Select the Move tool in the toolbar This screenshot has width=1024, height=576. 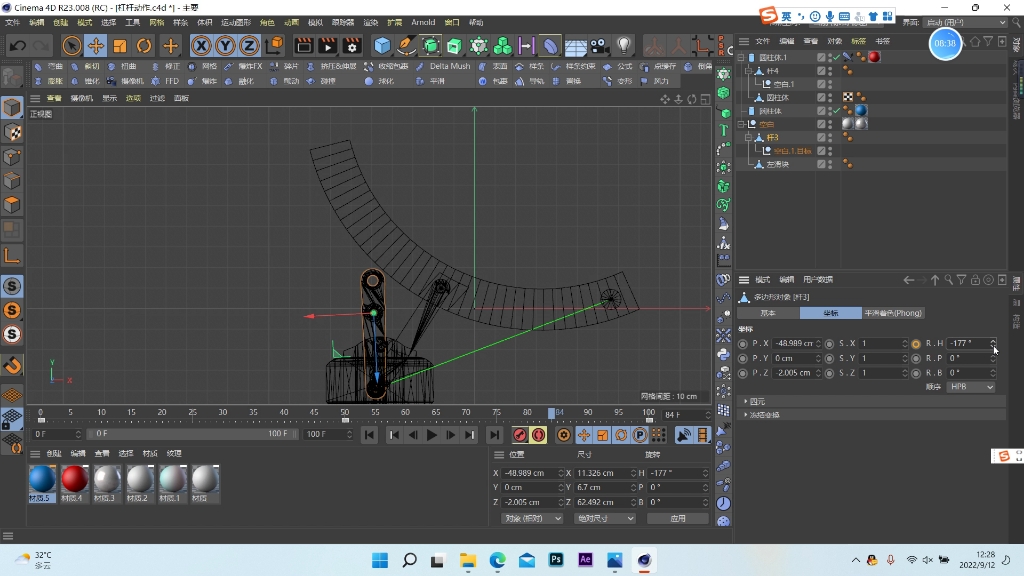(94, 47)
